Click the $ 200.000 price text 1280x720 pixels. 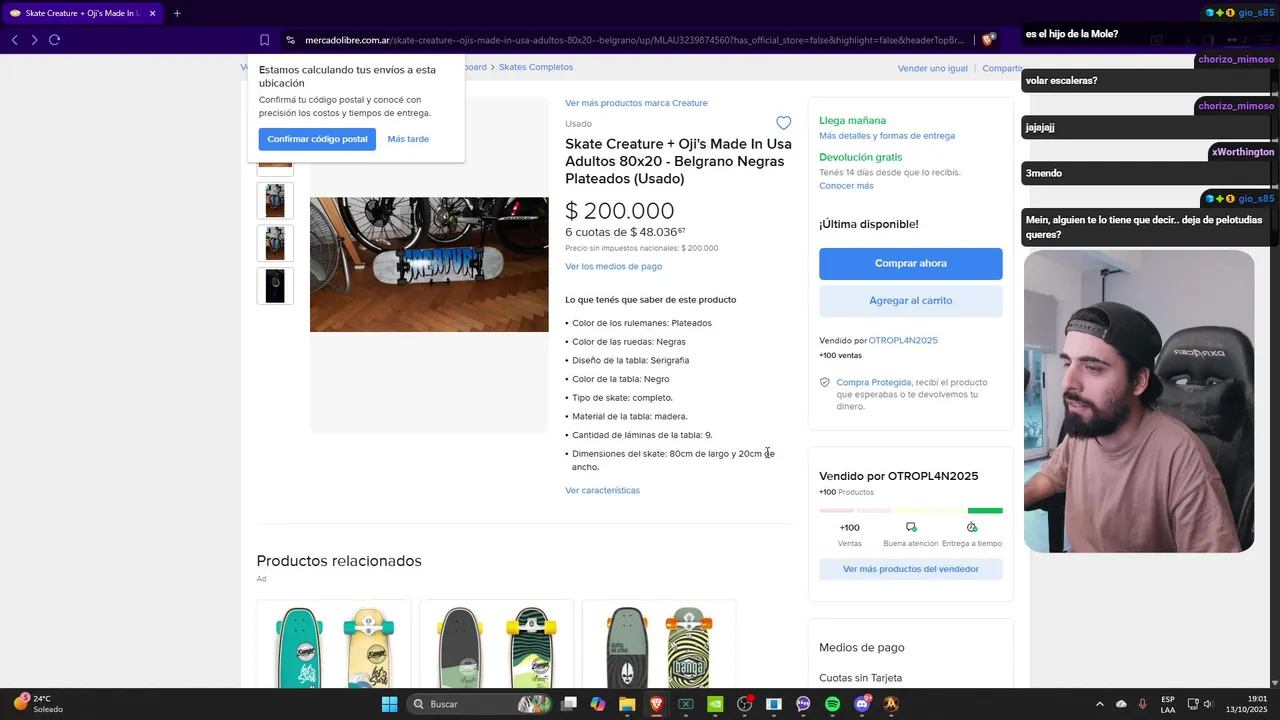click(x=620, y=211)
